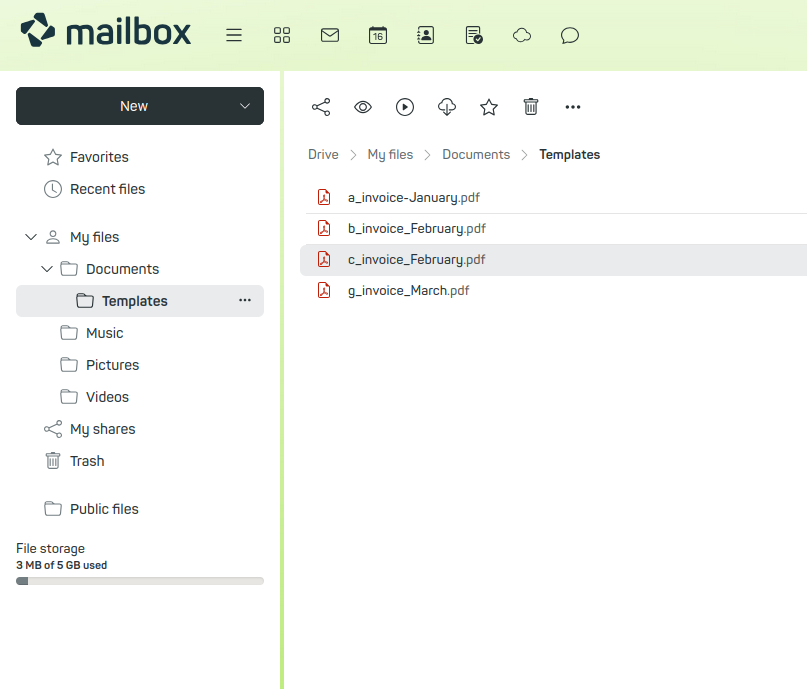Open the Calendar app icon

tap(378, 35)
